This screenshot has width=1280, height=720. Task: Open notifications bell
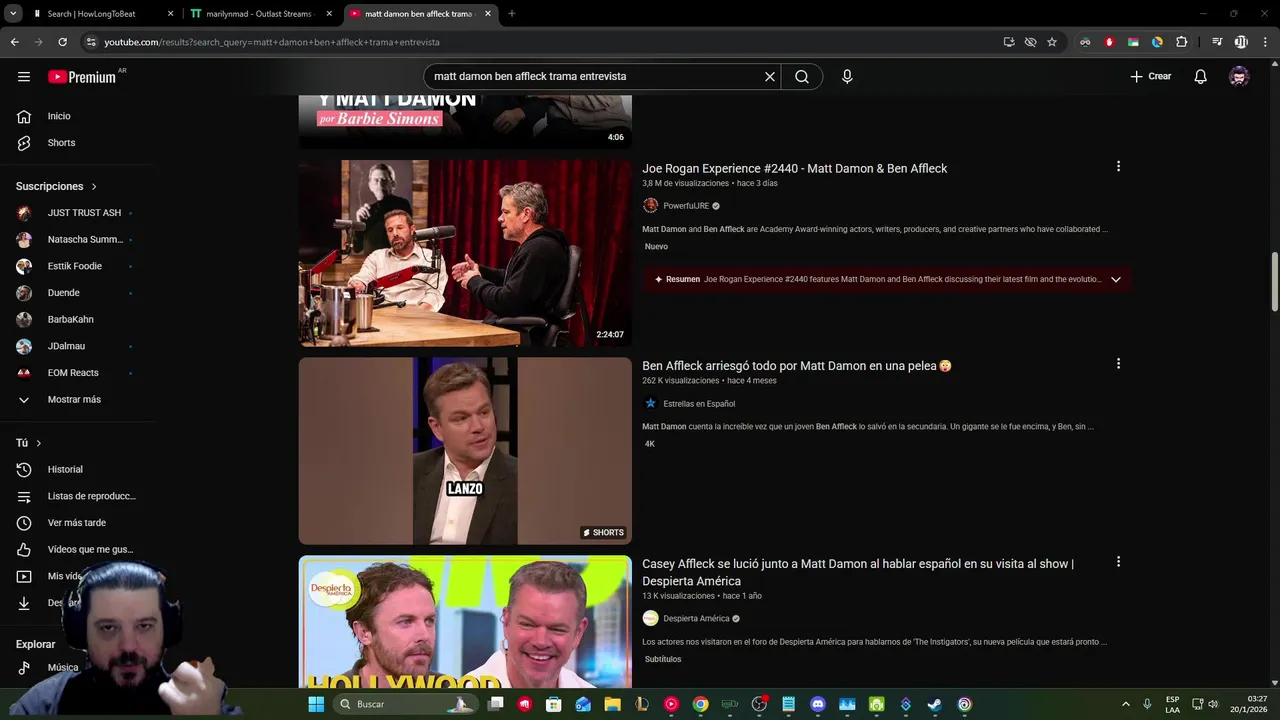point(1201,76)
